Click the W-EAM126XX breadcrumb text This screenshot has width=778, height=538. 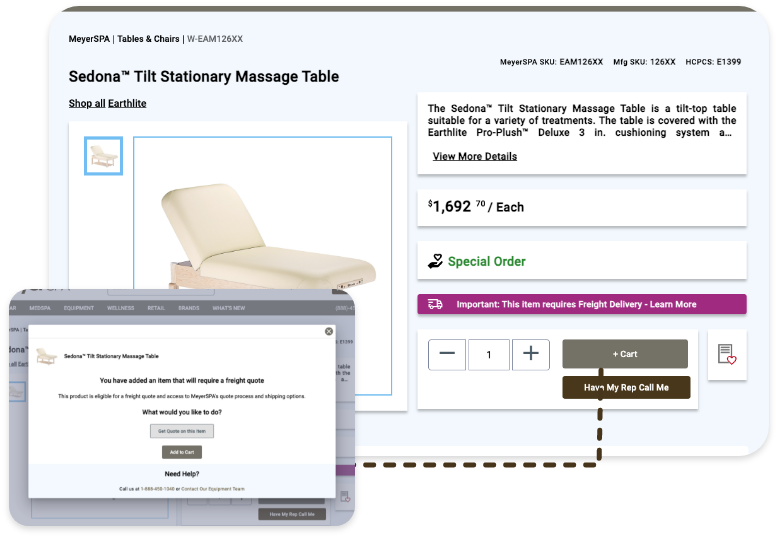pos(215,39)
